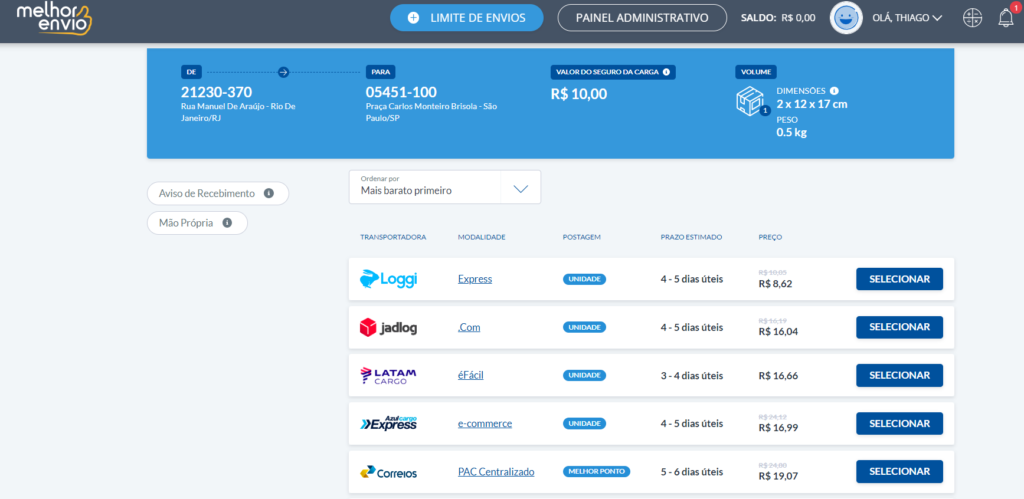Click the Postagem column header

(x=581, y=237)
